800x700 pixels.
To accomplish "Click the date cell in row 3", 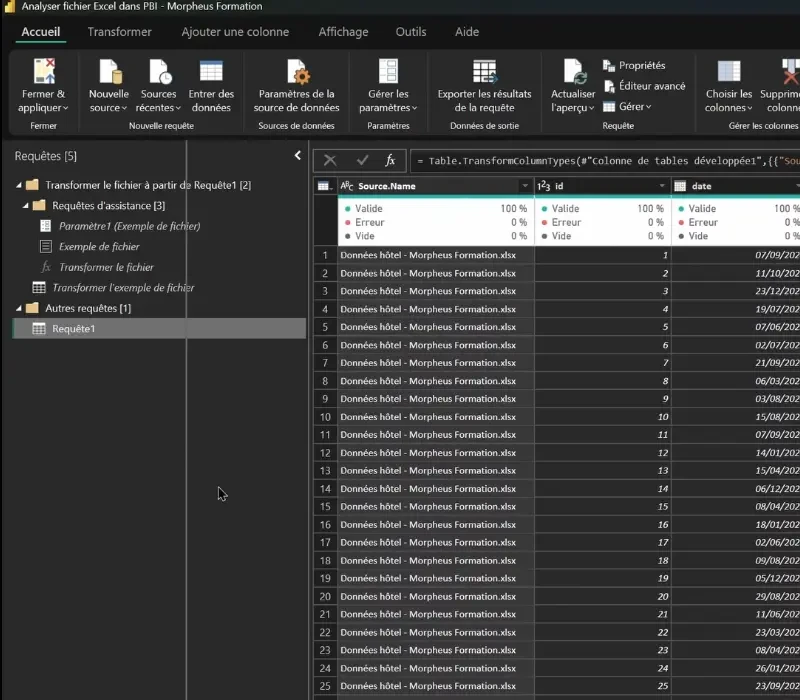I will (x=736, y=291).
